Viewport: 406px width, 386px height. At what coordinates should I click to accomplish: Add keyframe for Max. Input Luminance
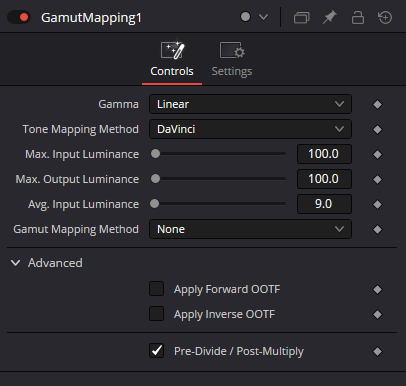coord(377,154)
